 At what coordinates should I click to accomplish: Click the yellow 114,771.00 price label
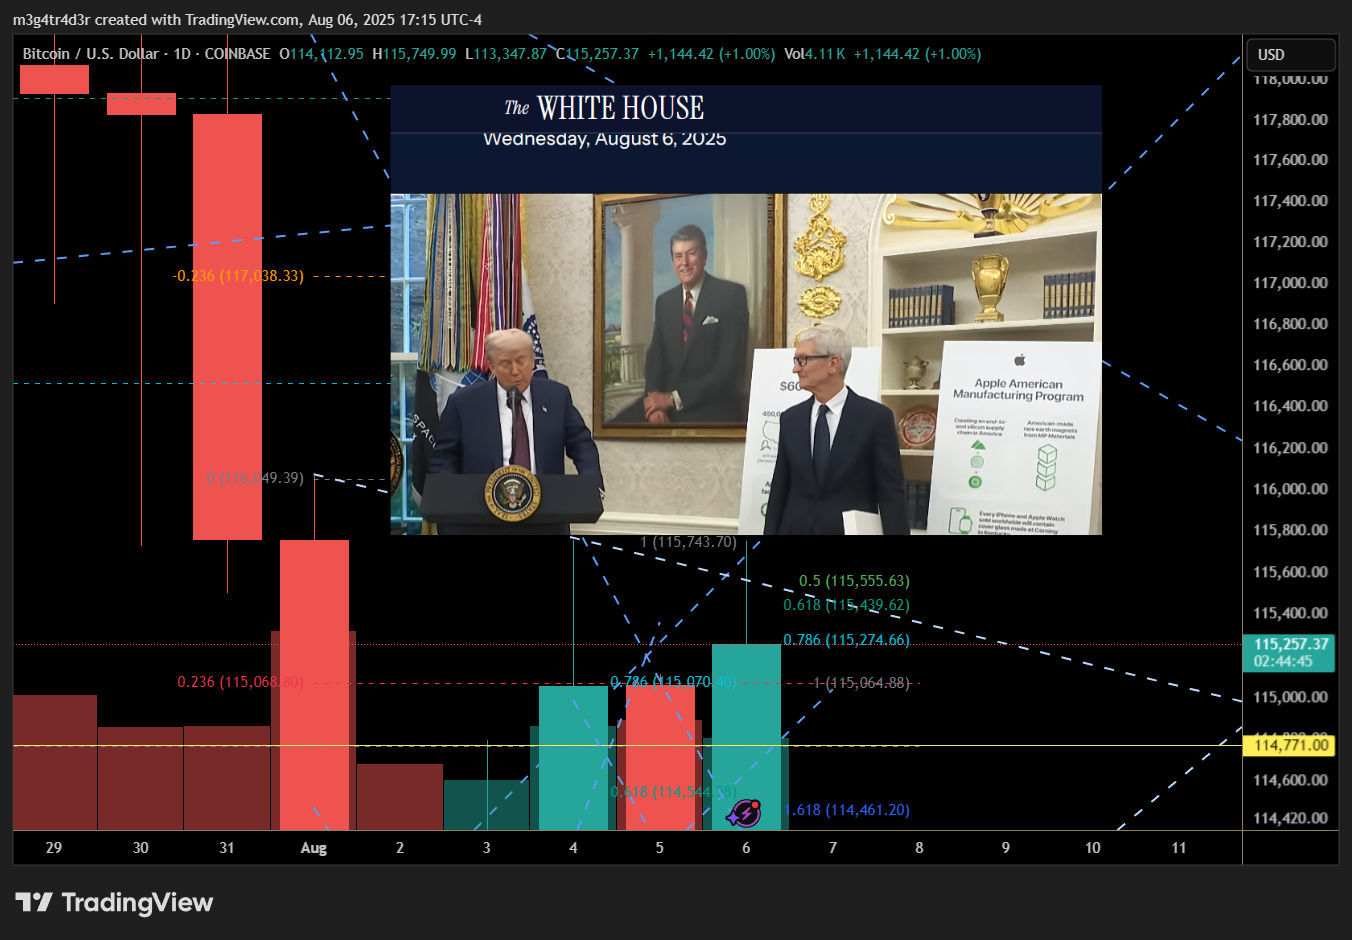[x=1291, y=745]
